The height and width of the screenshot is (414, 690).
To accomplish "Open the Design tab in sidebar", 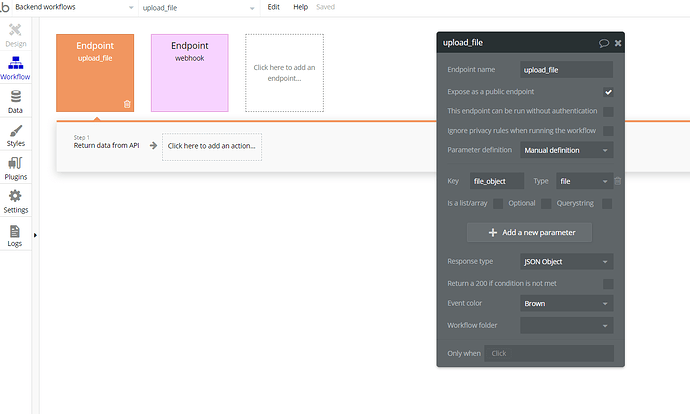I will click(x=15, y=35).
